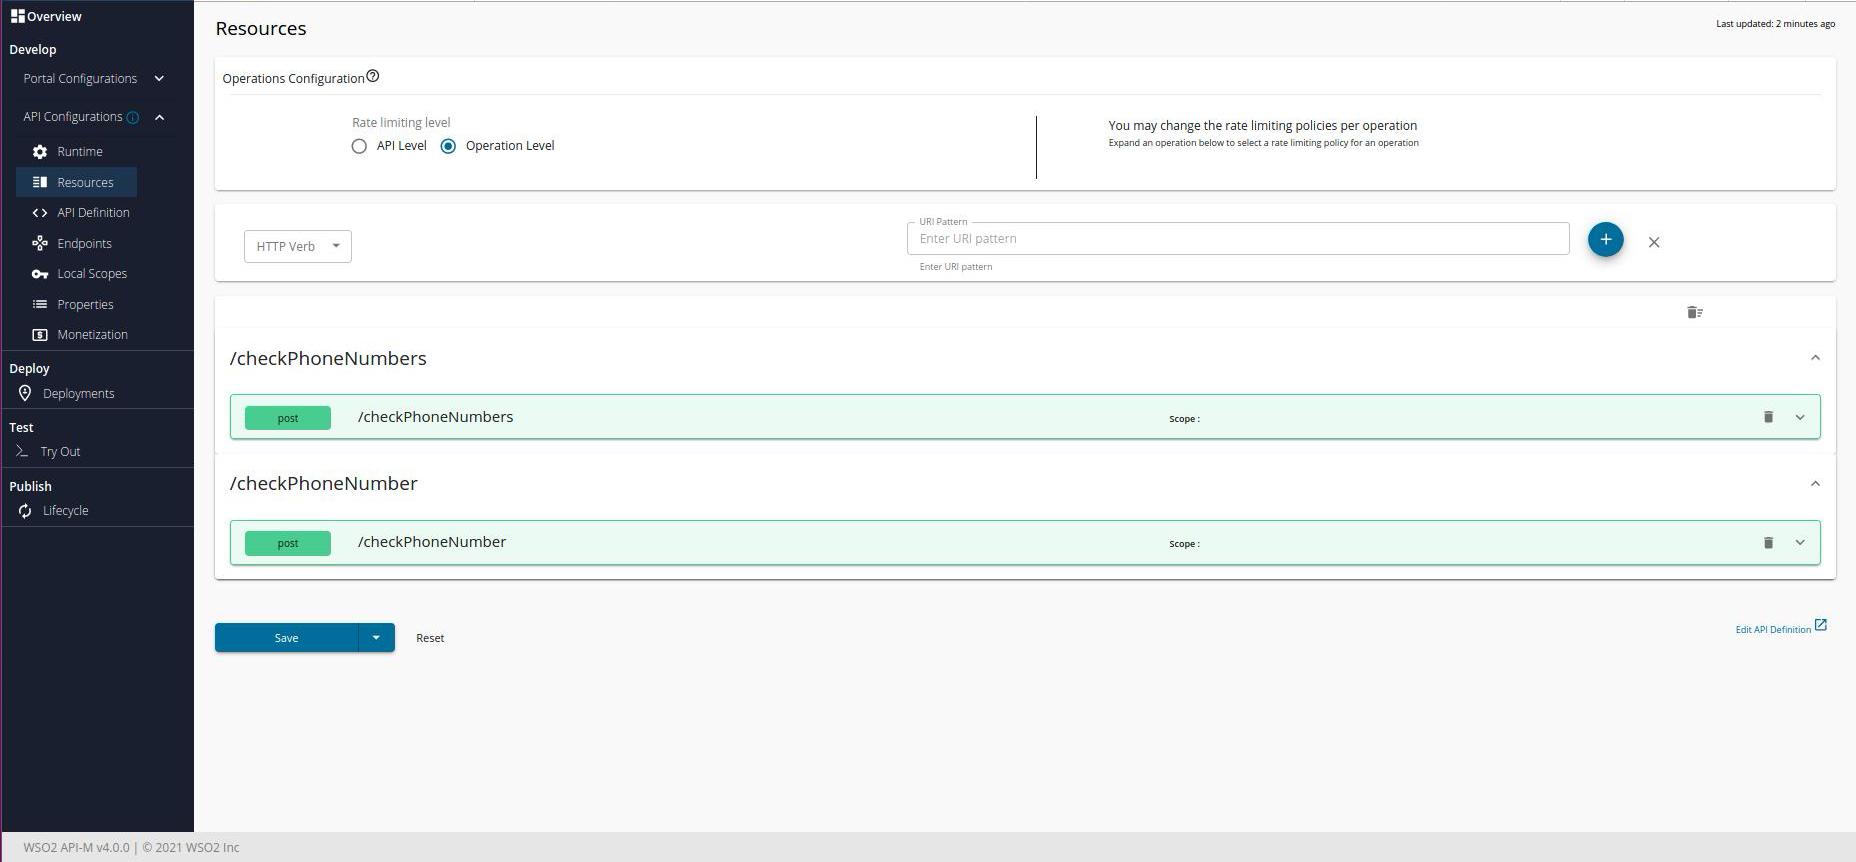Delete the /checkPhoneNumber post operation via trash icon
Image resolution: width=1856 pixels, height=862 pixels.
[1768, 543]
